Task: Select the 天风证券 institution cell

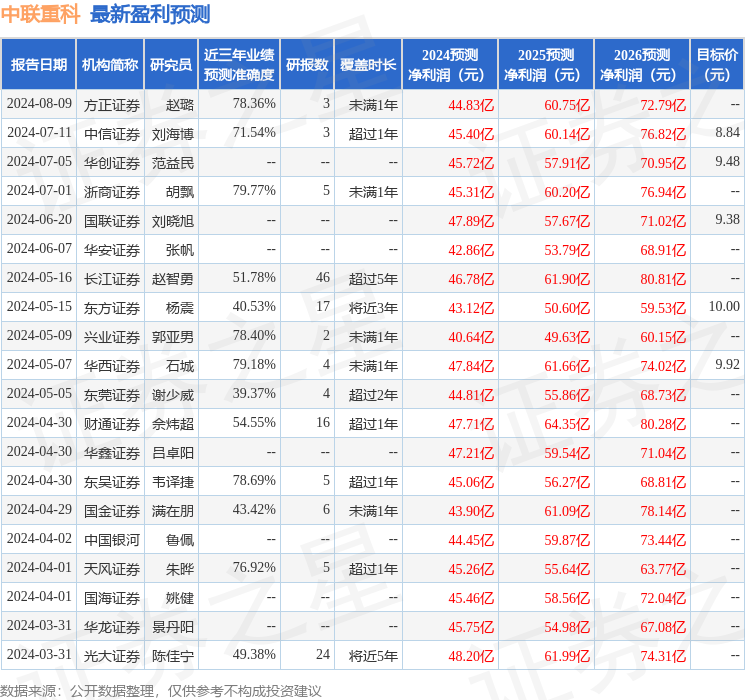Action: pyautogui.click(x=112, y=569)
